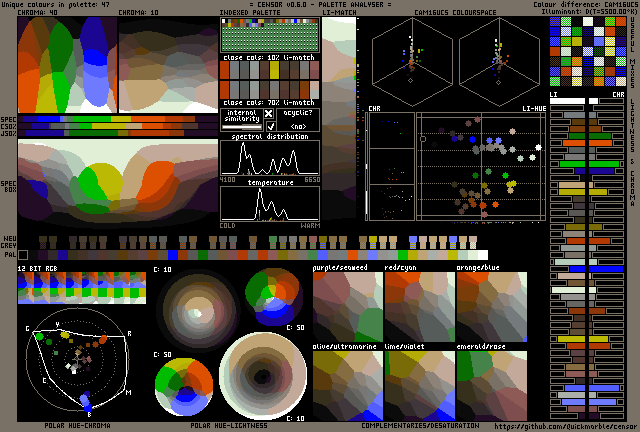Click the CENSOR v0.6.0 Palette Analyser title
Screen dimensions: 640x432
[320, 5]
